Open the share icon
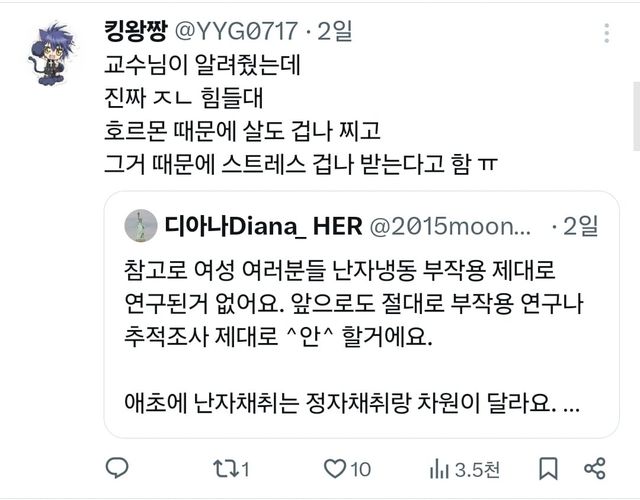Viewport: 640px width, 500px height. tap(595, 469)
